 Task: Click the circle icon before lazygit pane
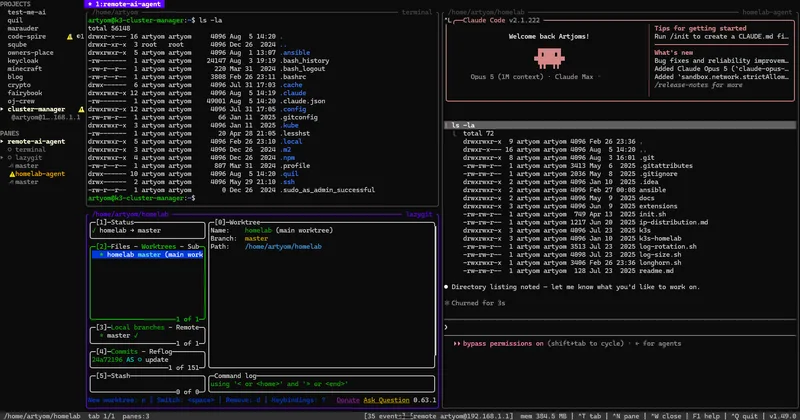coord(10,158)
